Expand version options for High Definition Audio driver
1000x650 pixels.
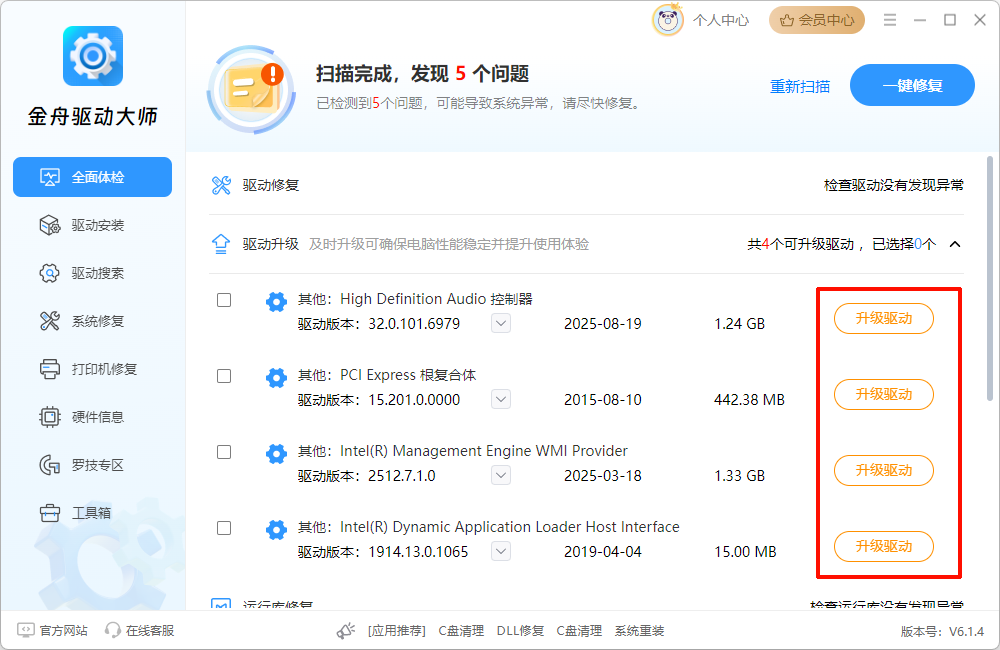coord(500,323)
